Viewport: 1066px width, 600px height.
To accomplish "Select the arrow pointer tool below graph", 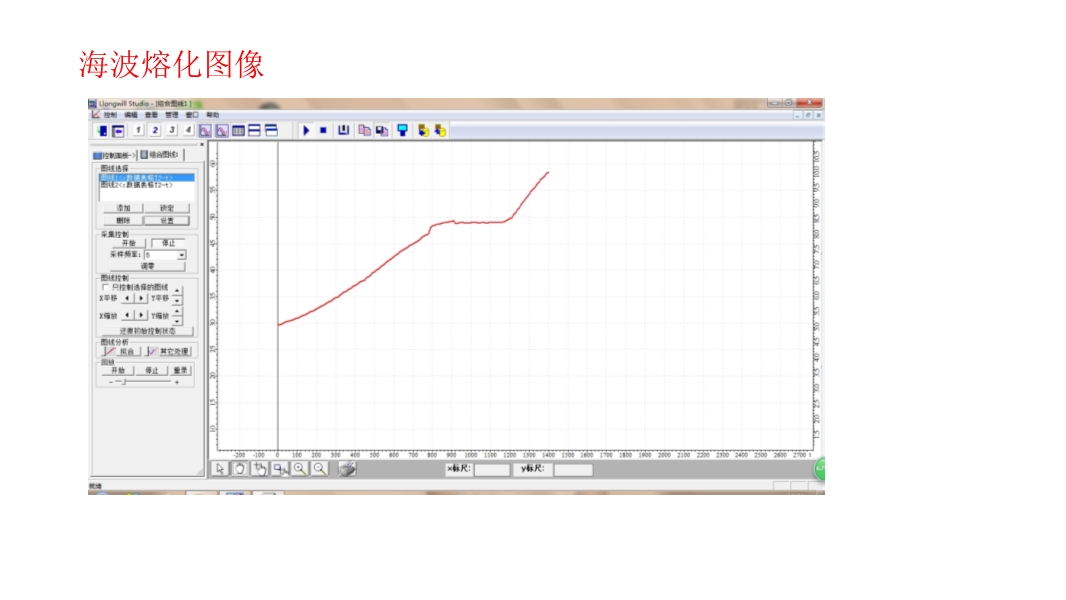I will tap(221, 468).
